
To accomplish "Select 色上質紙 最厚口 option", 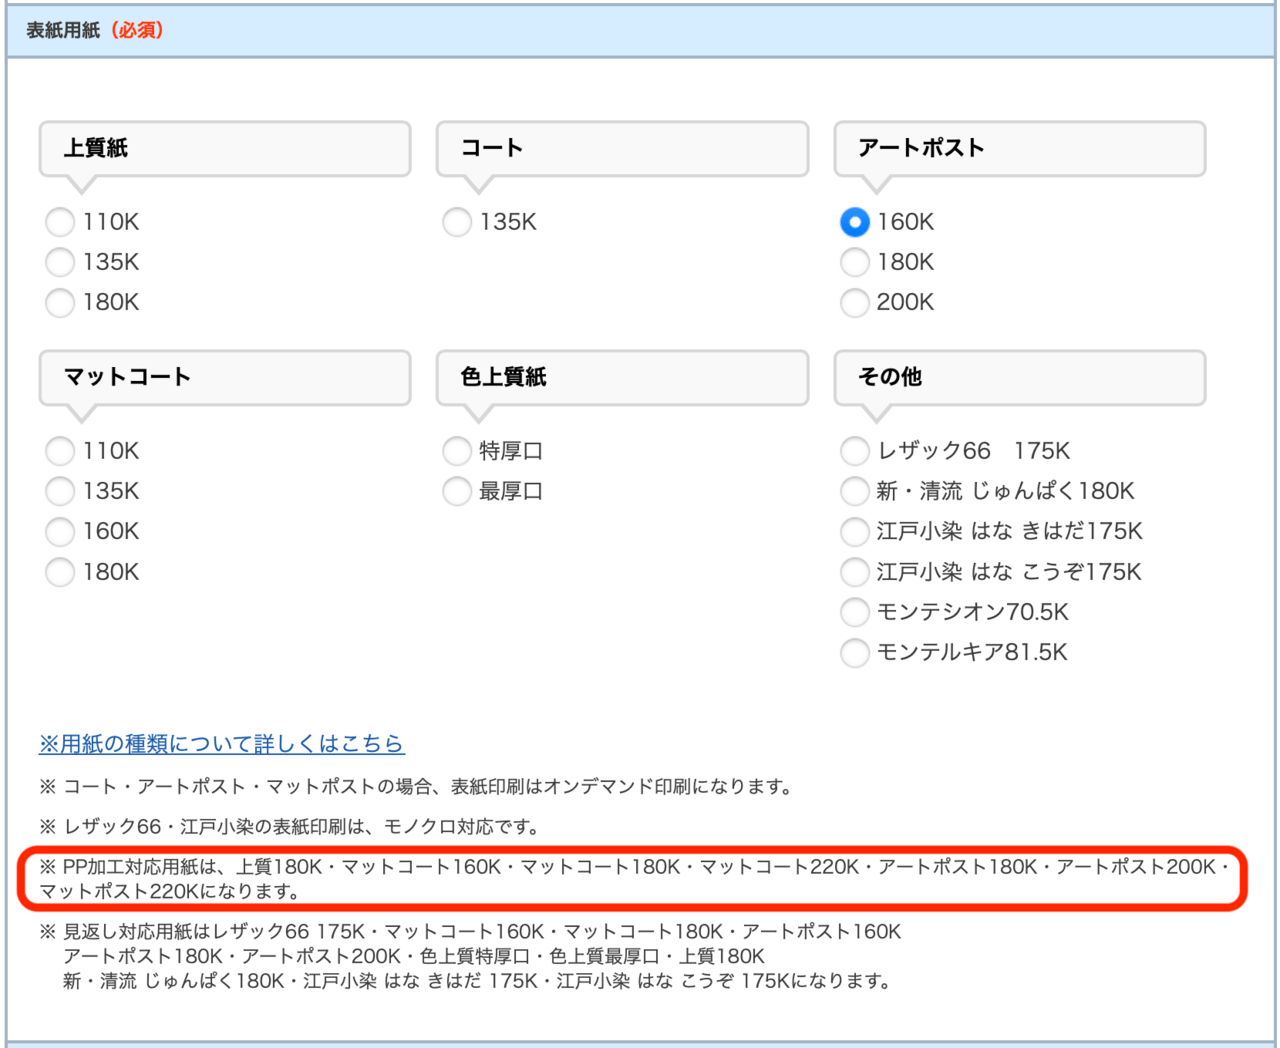I will point(457,491).
